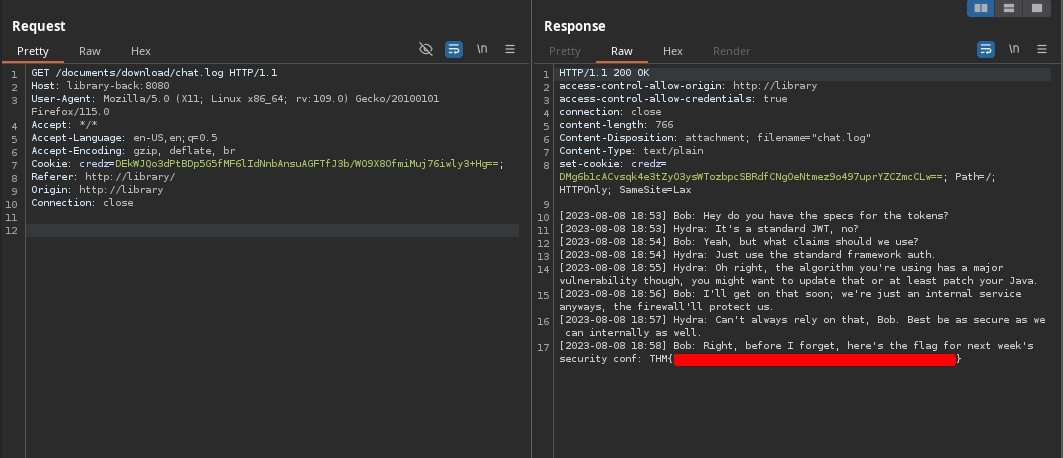Screen dimensions: 1063x458
Task: Click empty line 12 in request editor
Action: click(270, 230)
